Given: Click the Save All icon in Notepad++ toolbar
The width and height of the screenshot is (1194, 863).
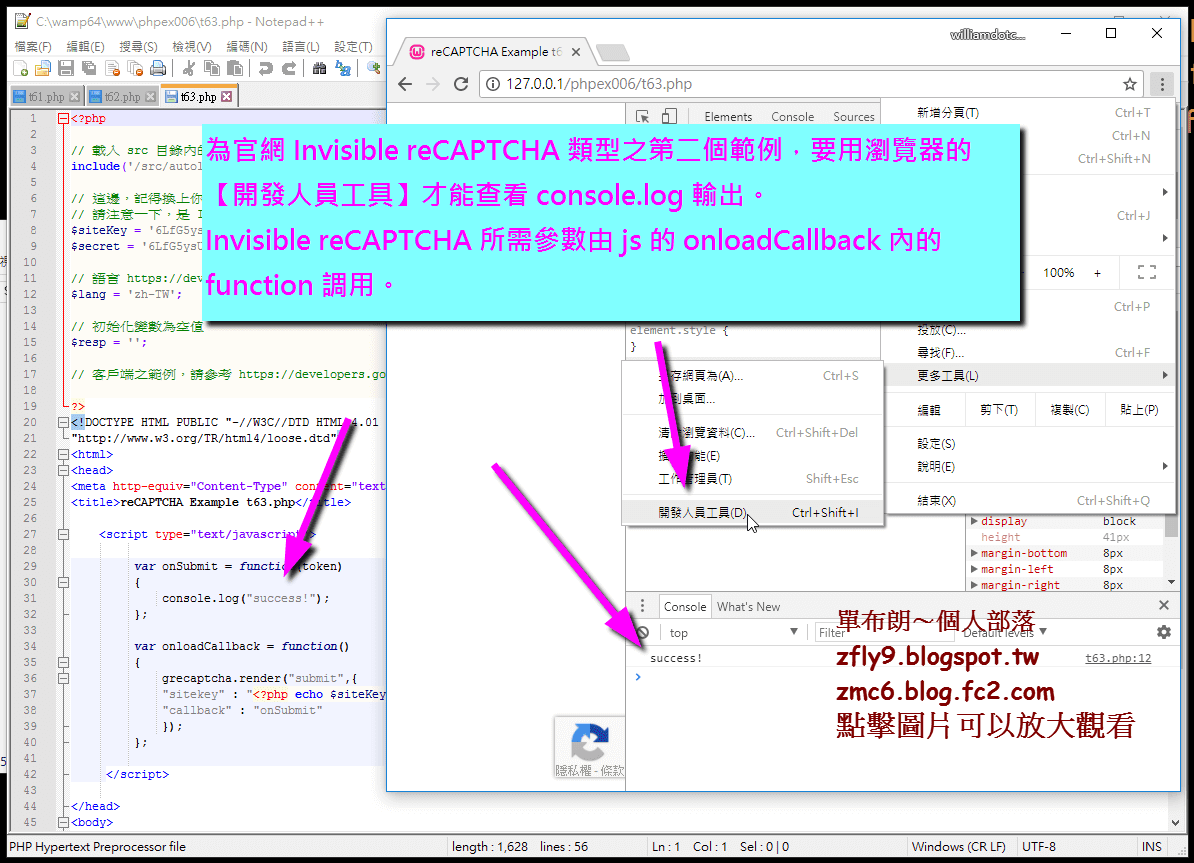Looking at the screenshot, I should [x=89, y=69].
